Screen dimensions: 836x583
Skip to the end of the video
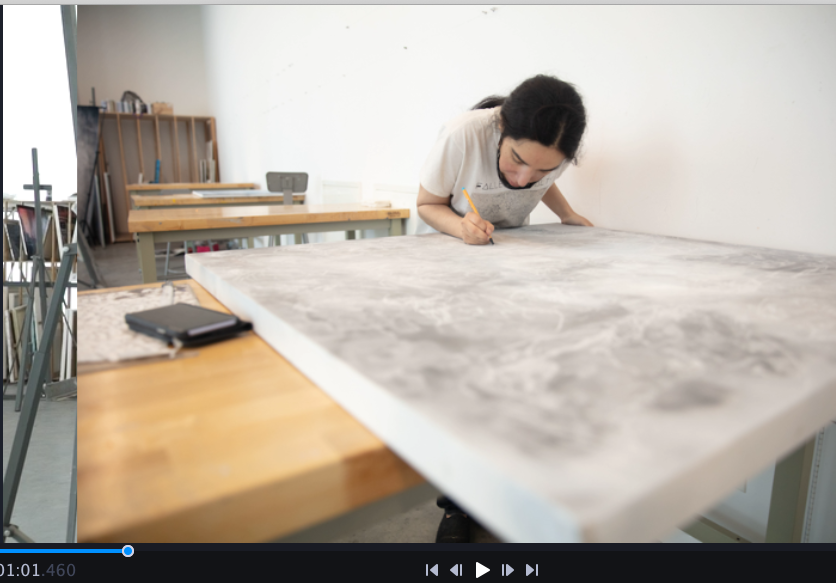(x=532, y=570)
